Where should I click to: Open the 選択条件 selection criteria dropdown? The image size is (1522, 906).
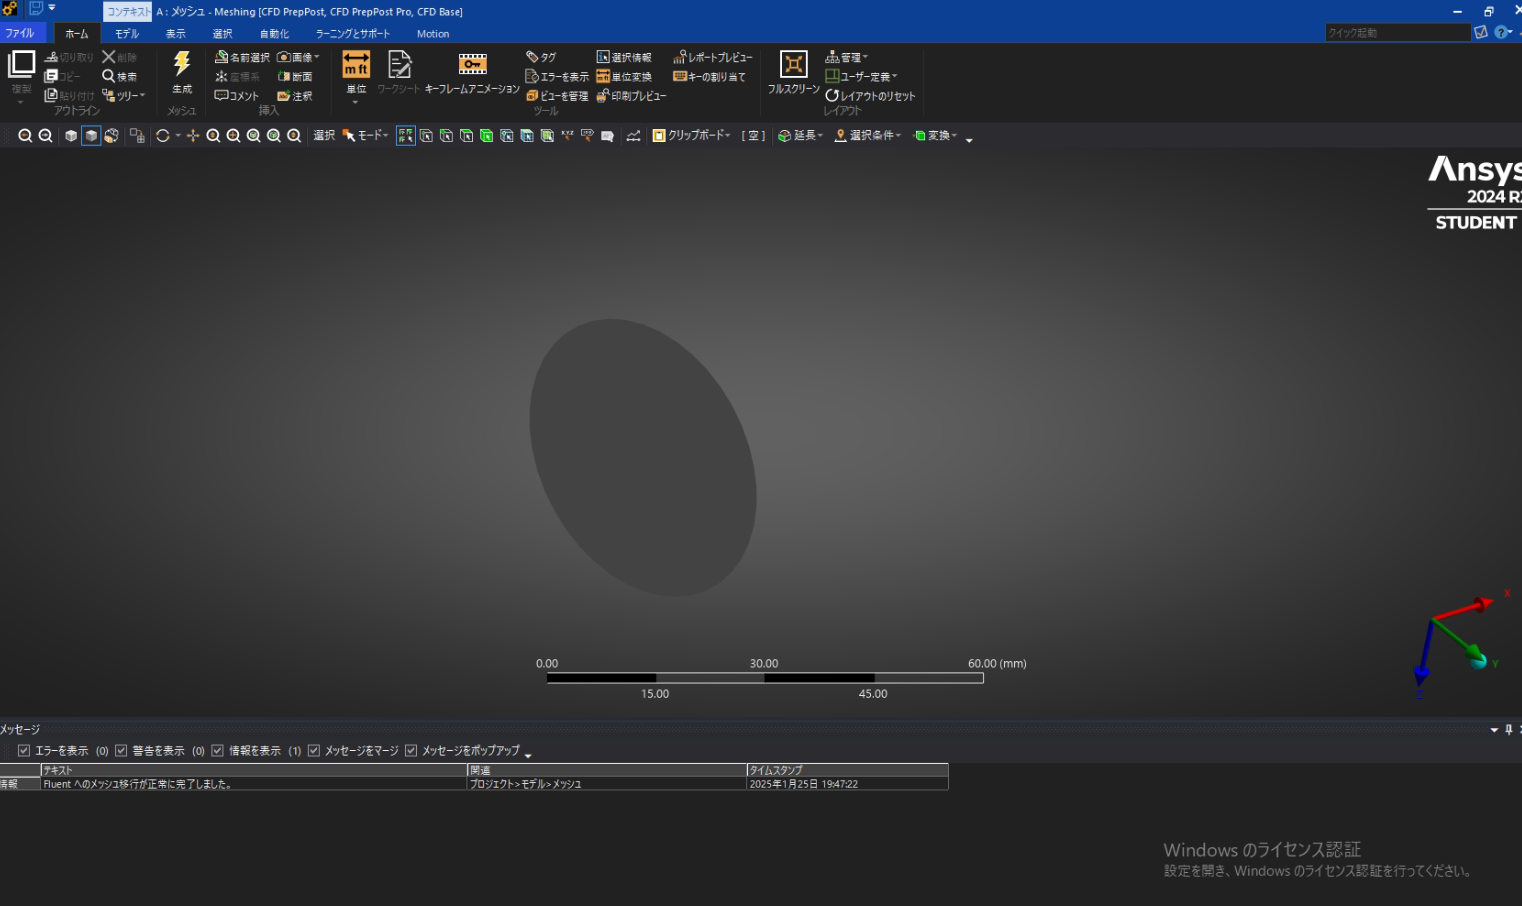pos(868,136)
